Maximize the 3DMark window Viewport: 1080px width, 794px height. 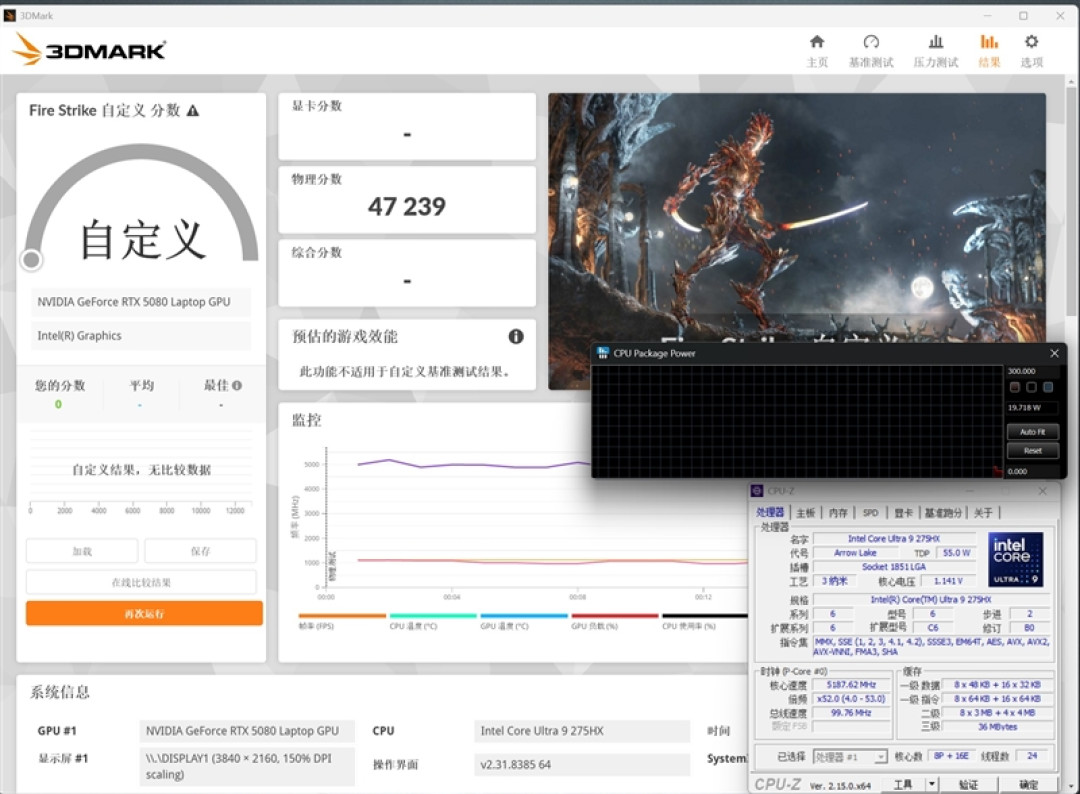click(x=1024, y=15)
